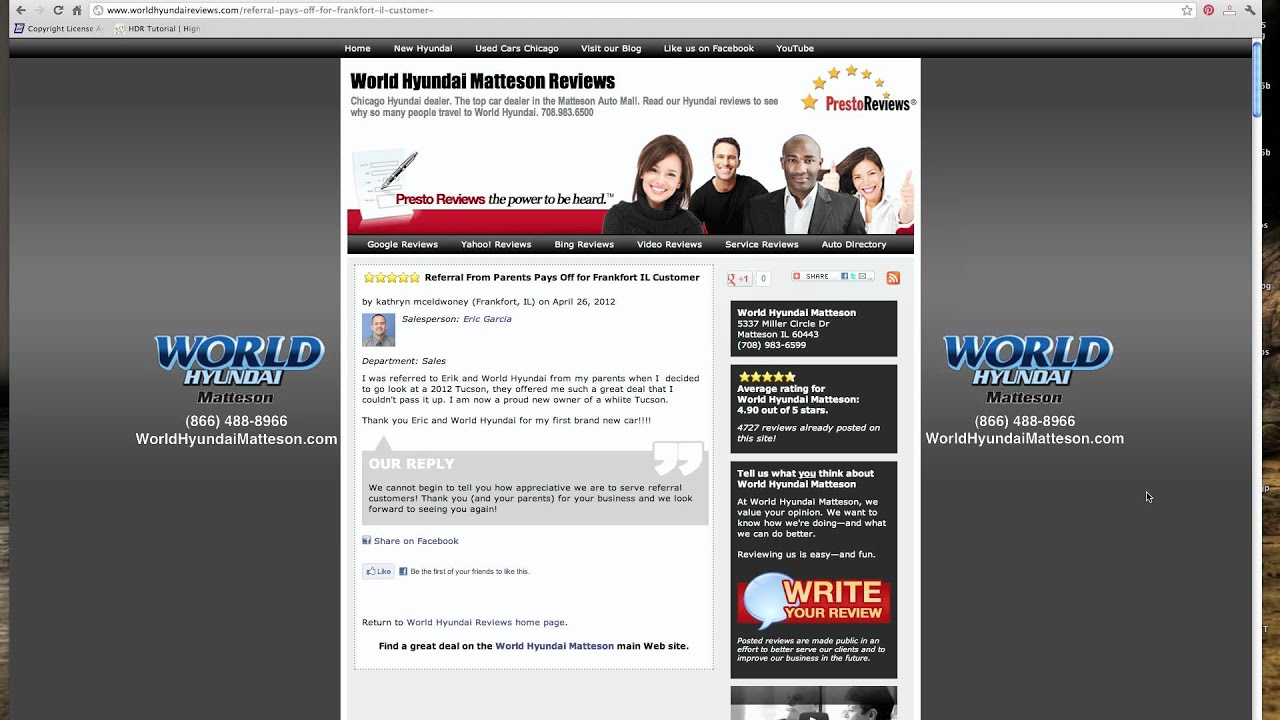This screenshot has width=1280, height=720.
Task: Open the HDR Tutorial bookmark
Action: tap(158, 29)
